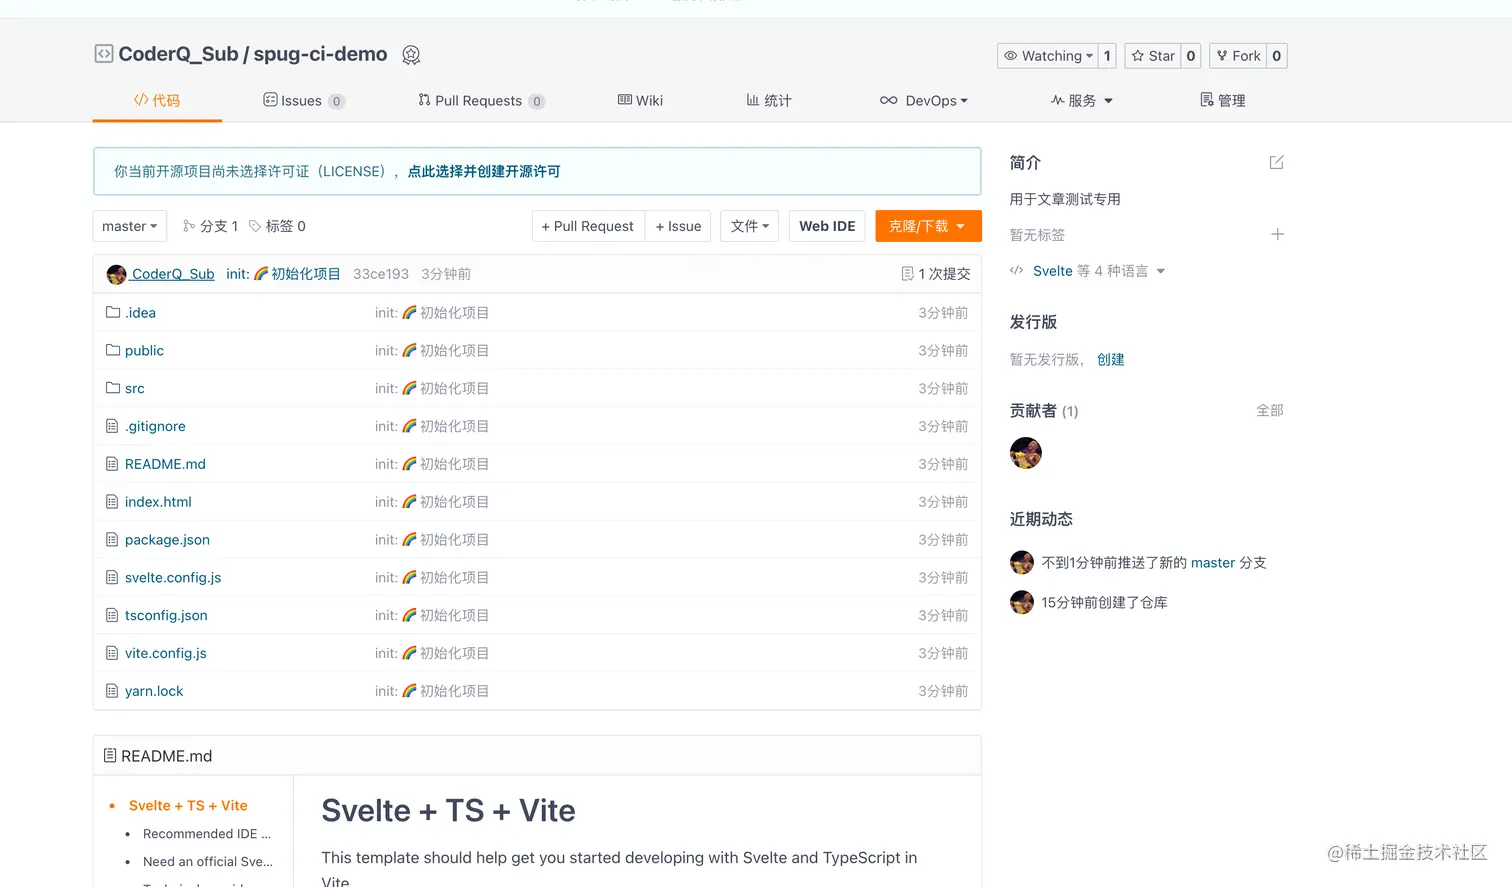
Task: Click the edit icon in the 简介 section
Action: click(x=1276, y=162)
